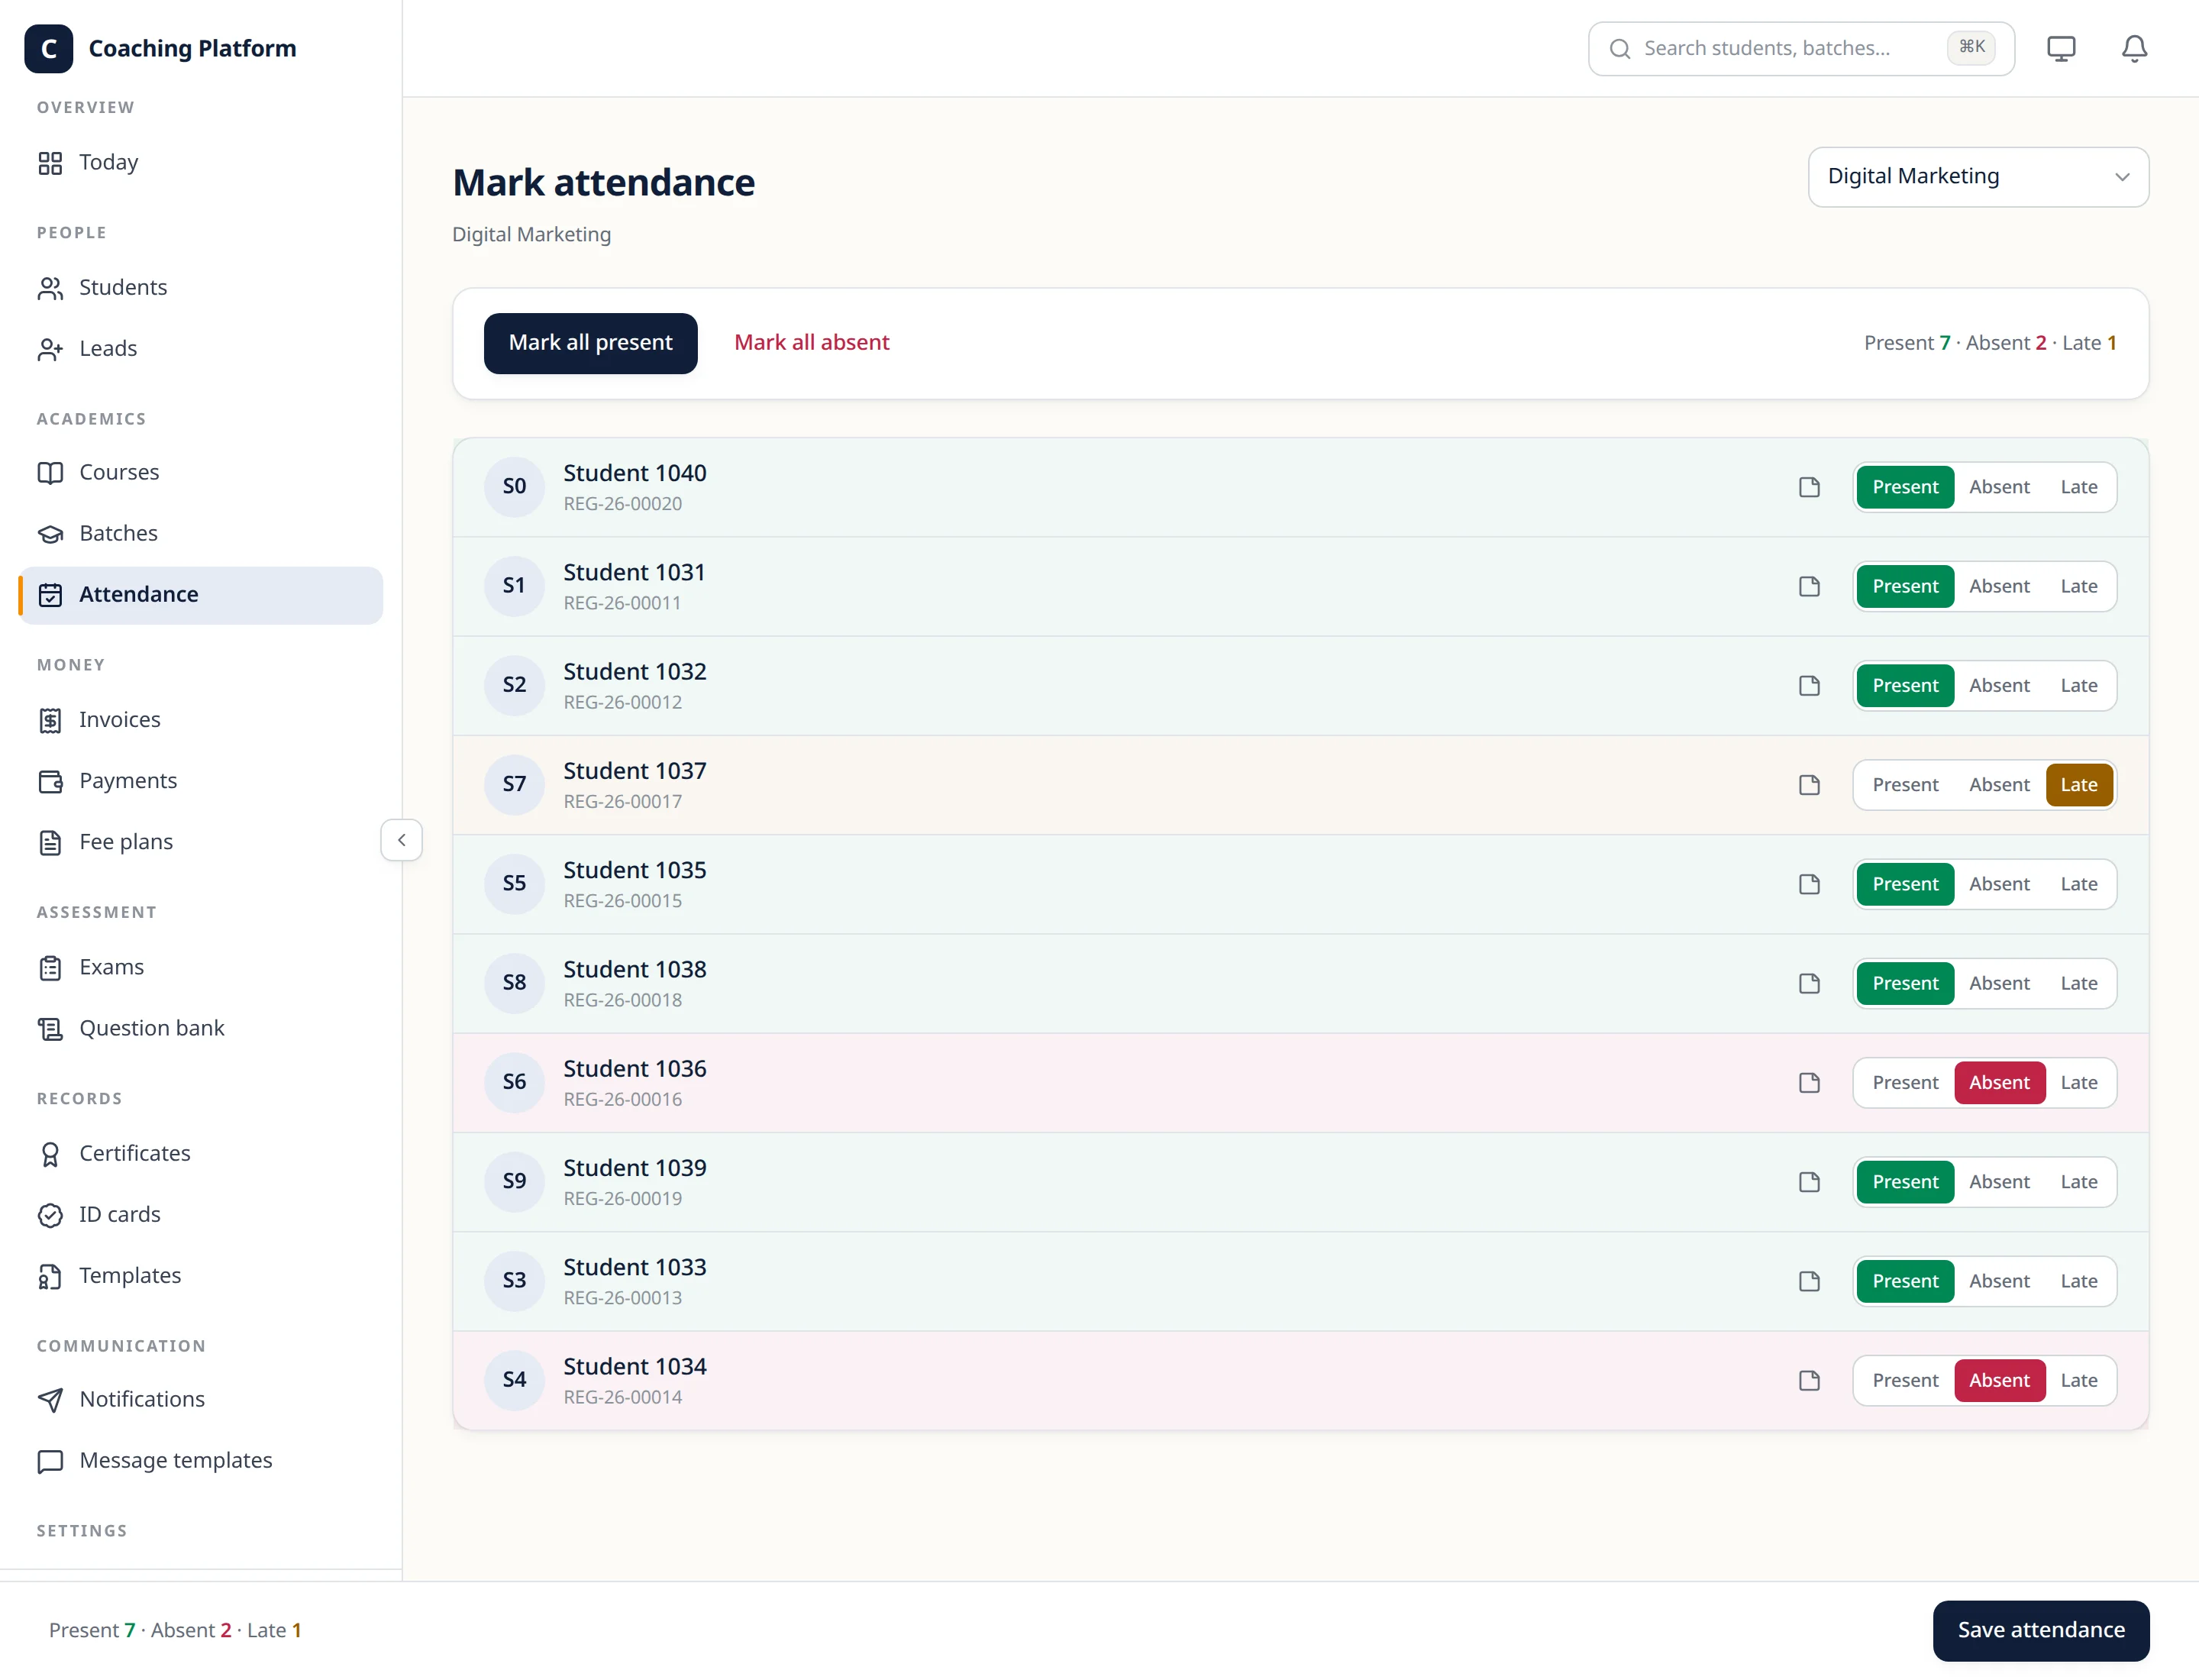This screenshot has width=2199, height=1680.
Task: Open Fee plans in the sidebar
Action: [x=200, y=843]
